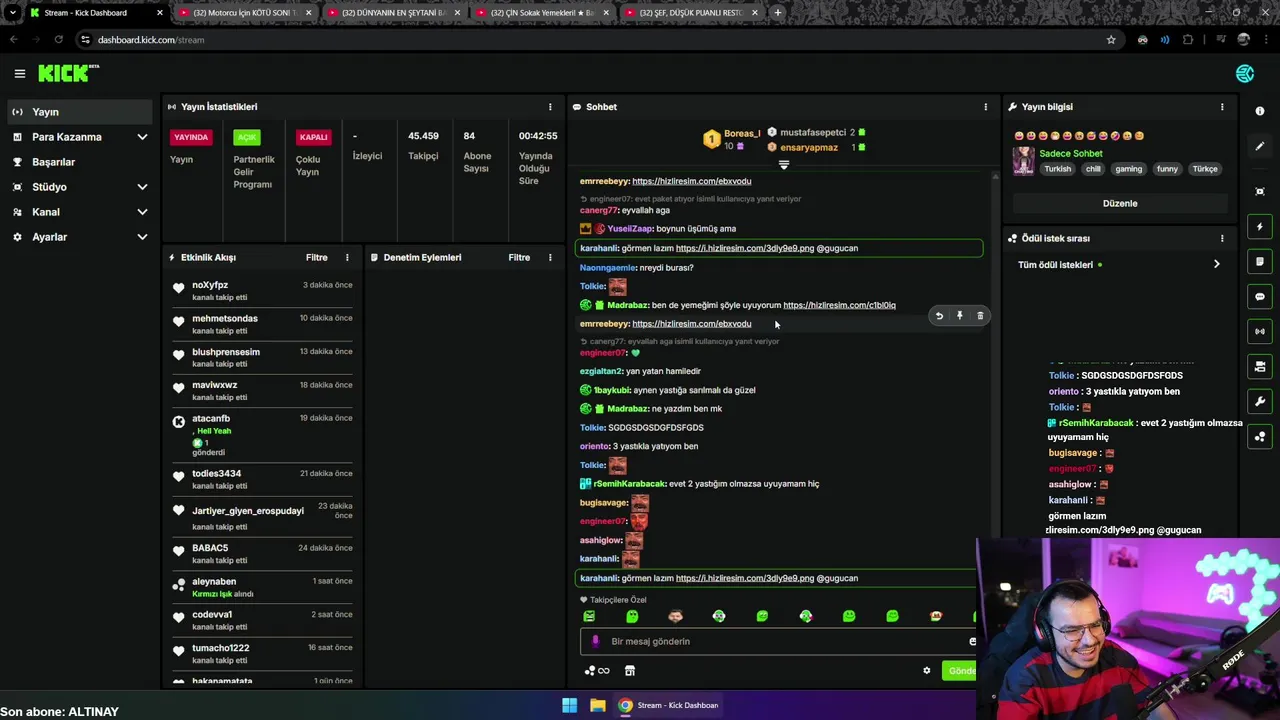Toggle the notes panel icon in right sidebar

click(x=1260, y=262)
